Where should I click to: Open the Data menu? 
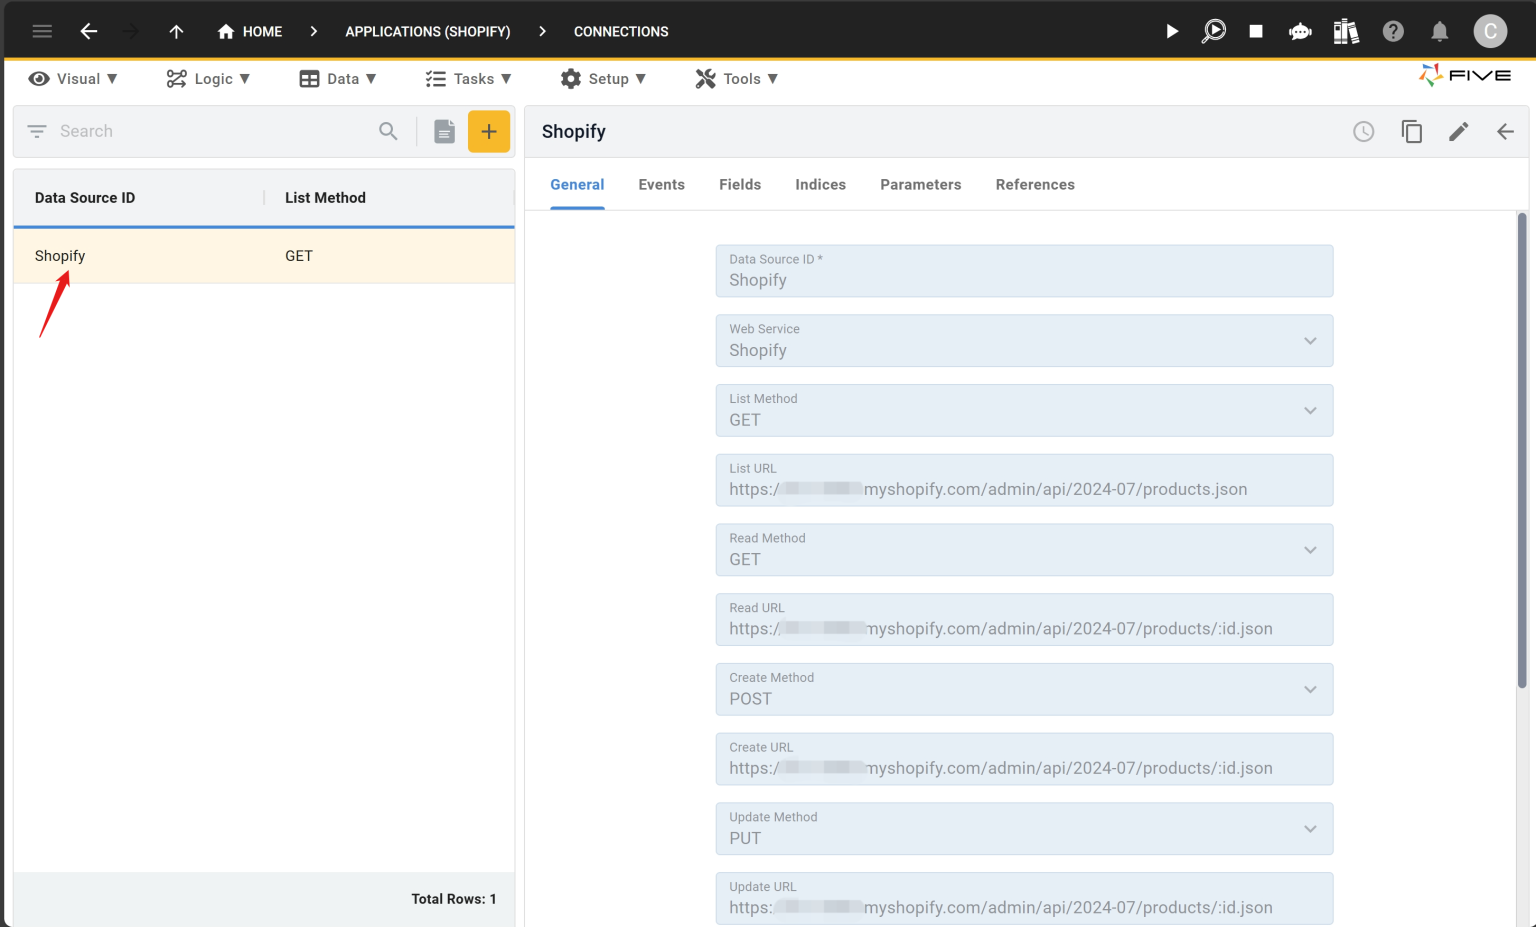coord(338,78)
